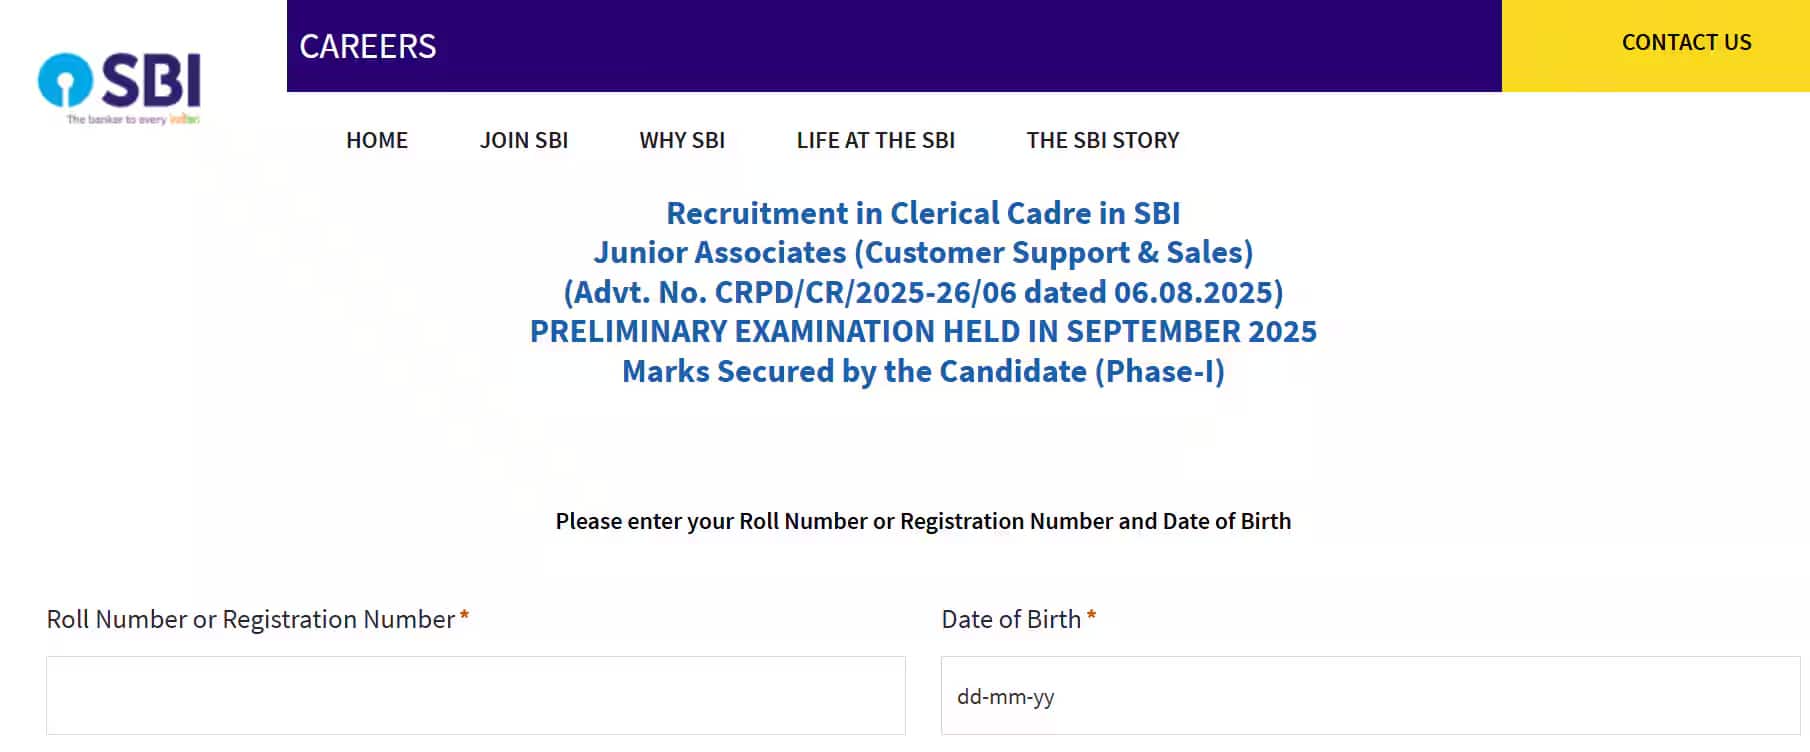The width and height of the screenshot is (1810, 752).
Task: Click the 'Recruitment in Clerical Cadre in SBI' heading
Action: click(x=923, y=213)
